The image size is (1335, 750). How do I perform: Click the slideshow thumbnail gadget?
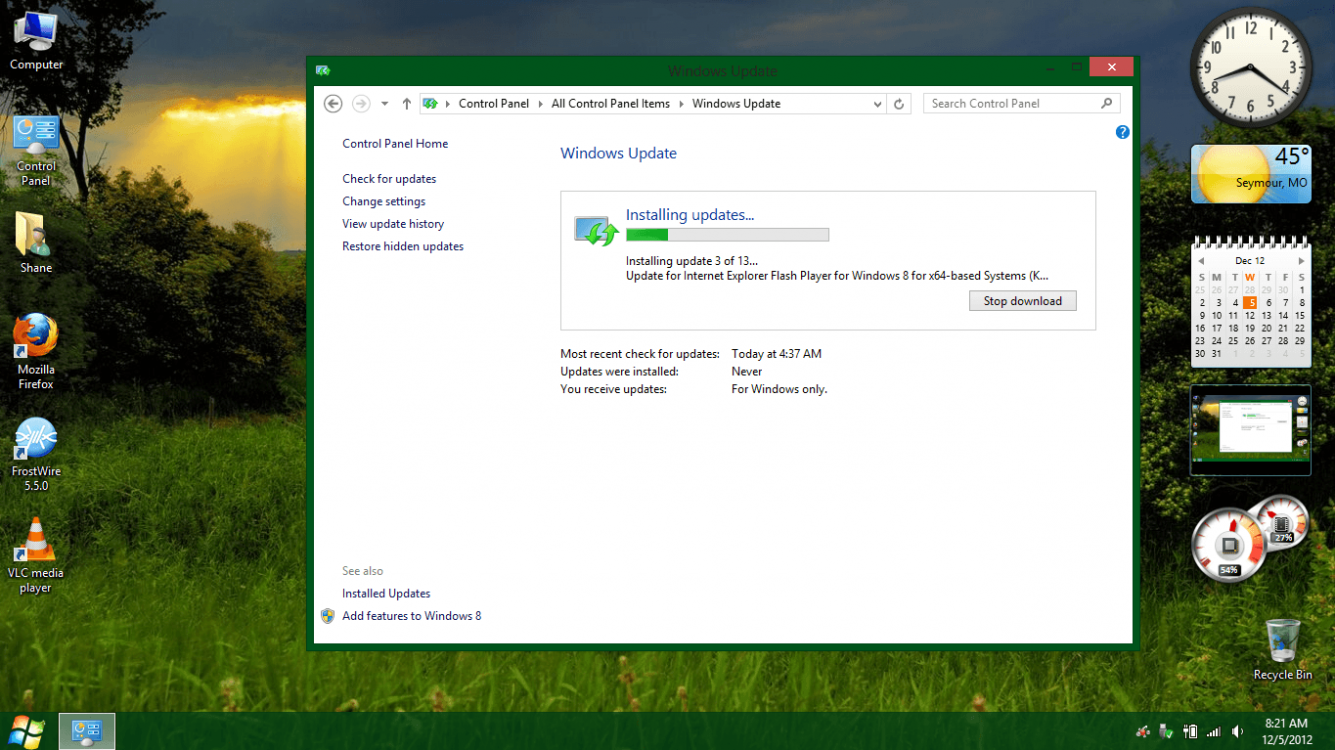pyautogui.click(x=1250, y=430)
